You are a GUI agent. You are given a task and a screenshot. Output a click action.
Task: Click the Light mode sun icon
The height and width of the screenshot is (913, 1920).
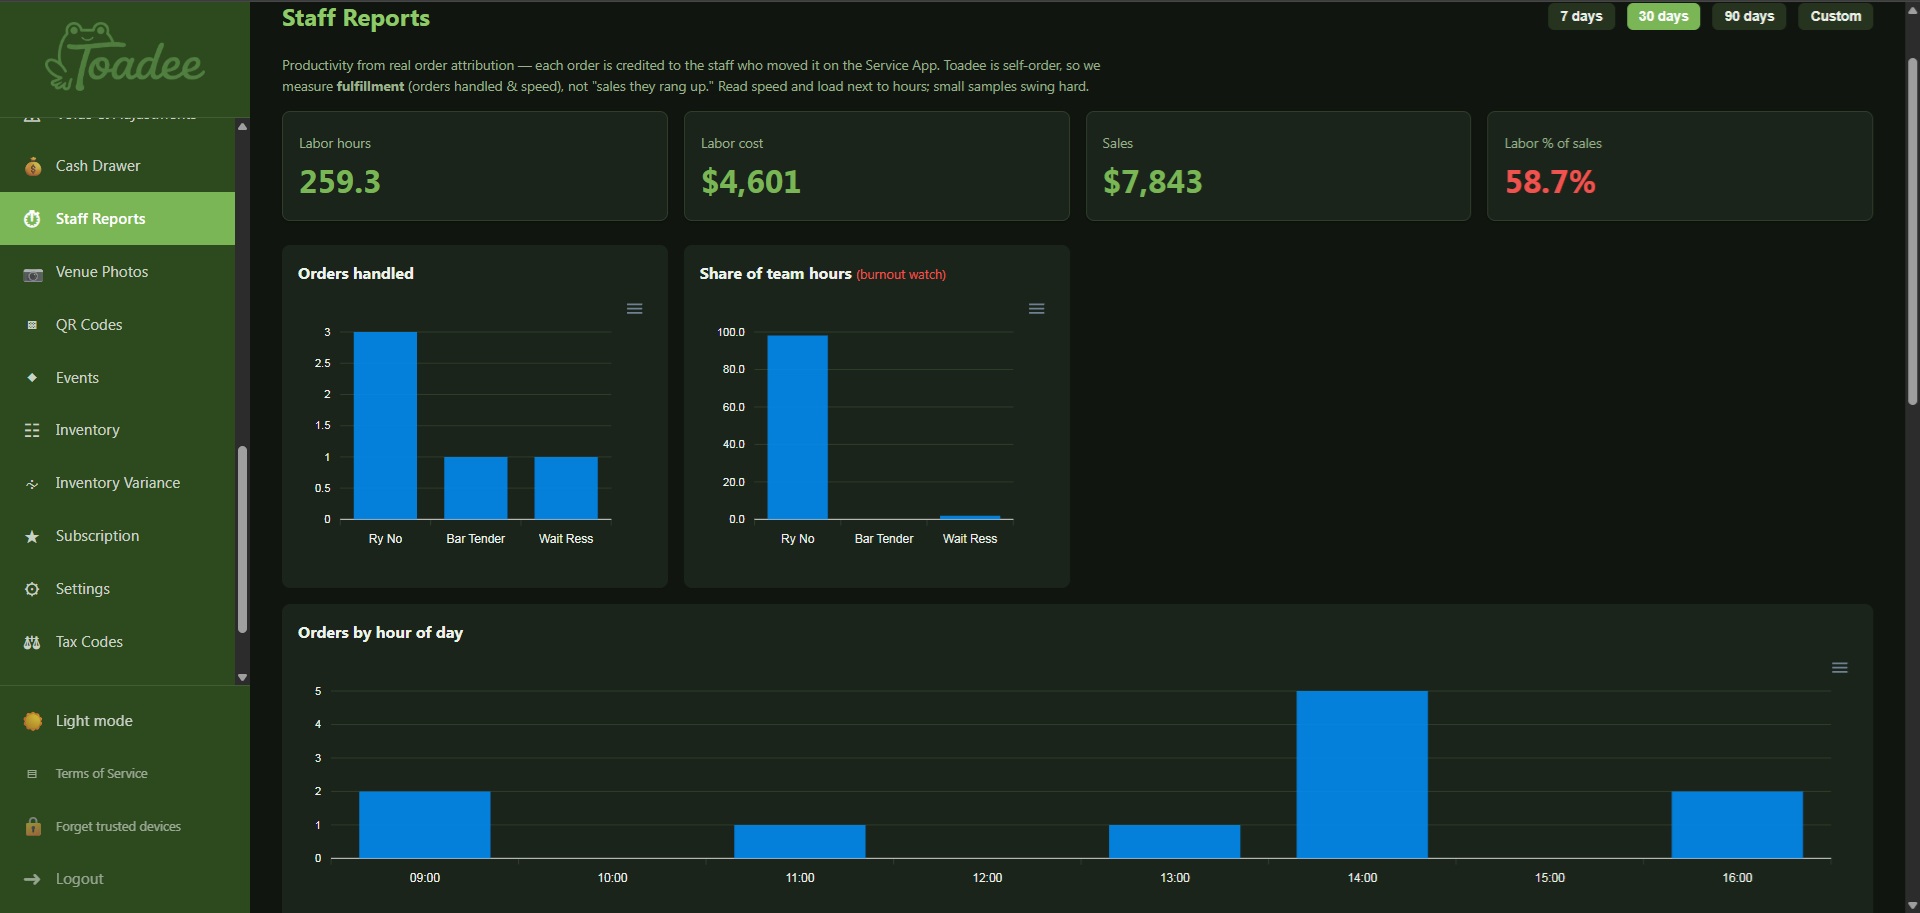pyautogui.click(x=33, y=721)
